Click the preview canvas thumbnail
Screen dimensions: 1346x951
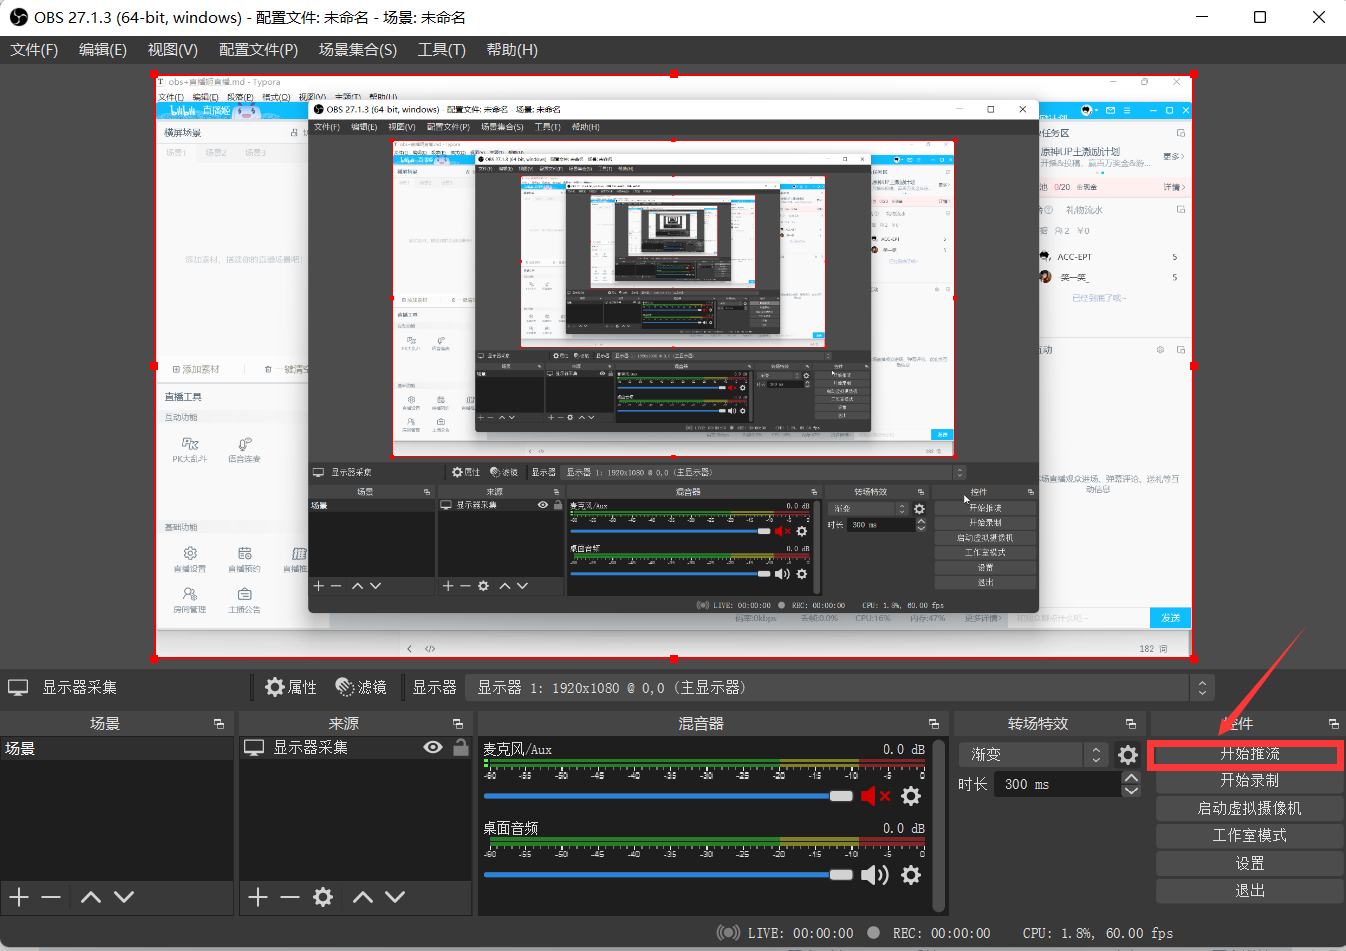pyautogui.click(x=673, y=366)
